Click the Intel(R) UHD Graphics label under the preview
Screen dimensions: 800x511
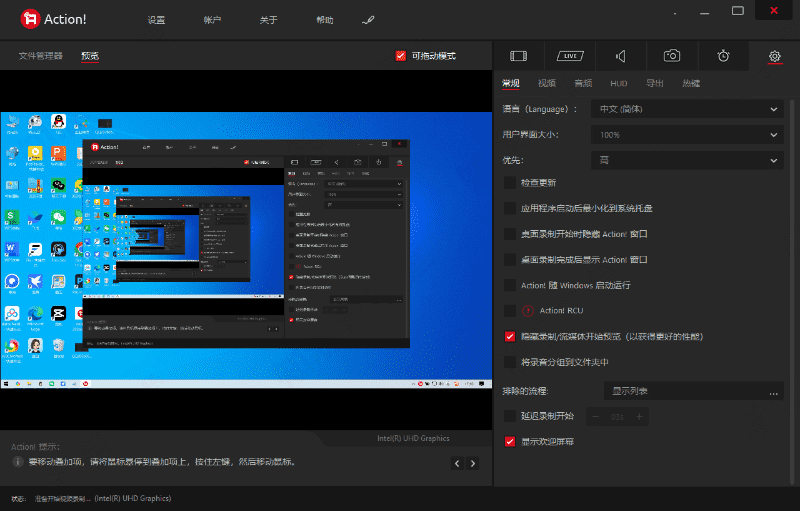pos(413,438)
